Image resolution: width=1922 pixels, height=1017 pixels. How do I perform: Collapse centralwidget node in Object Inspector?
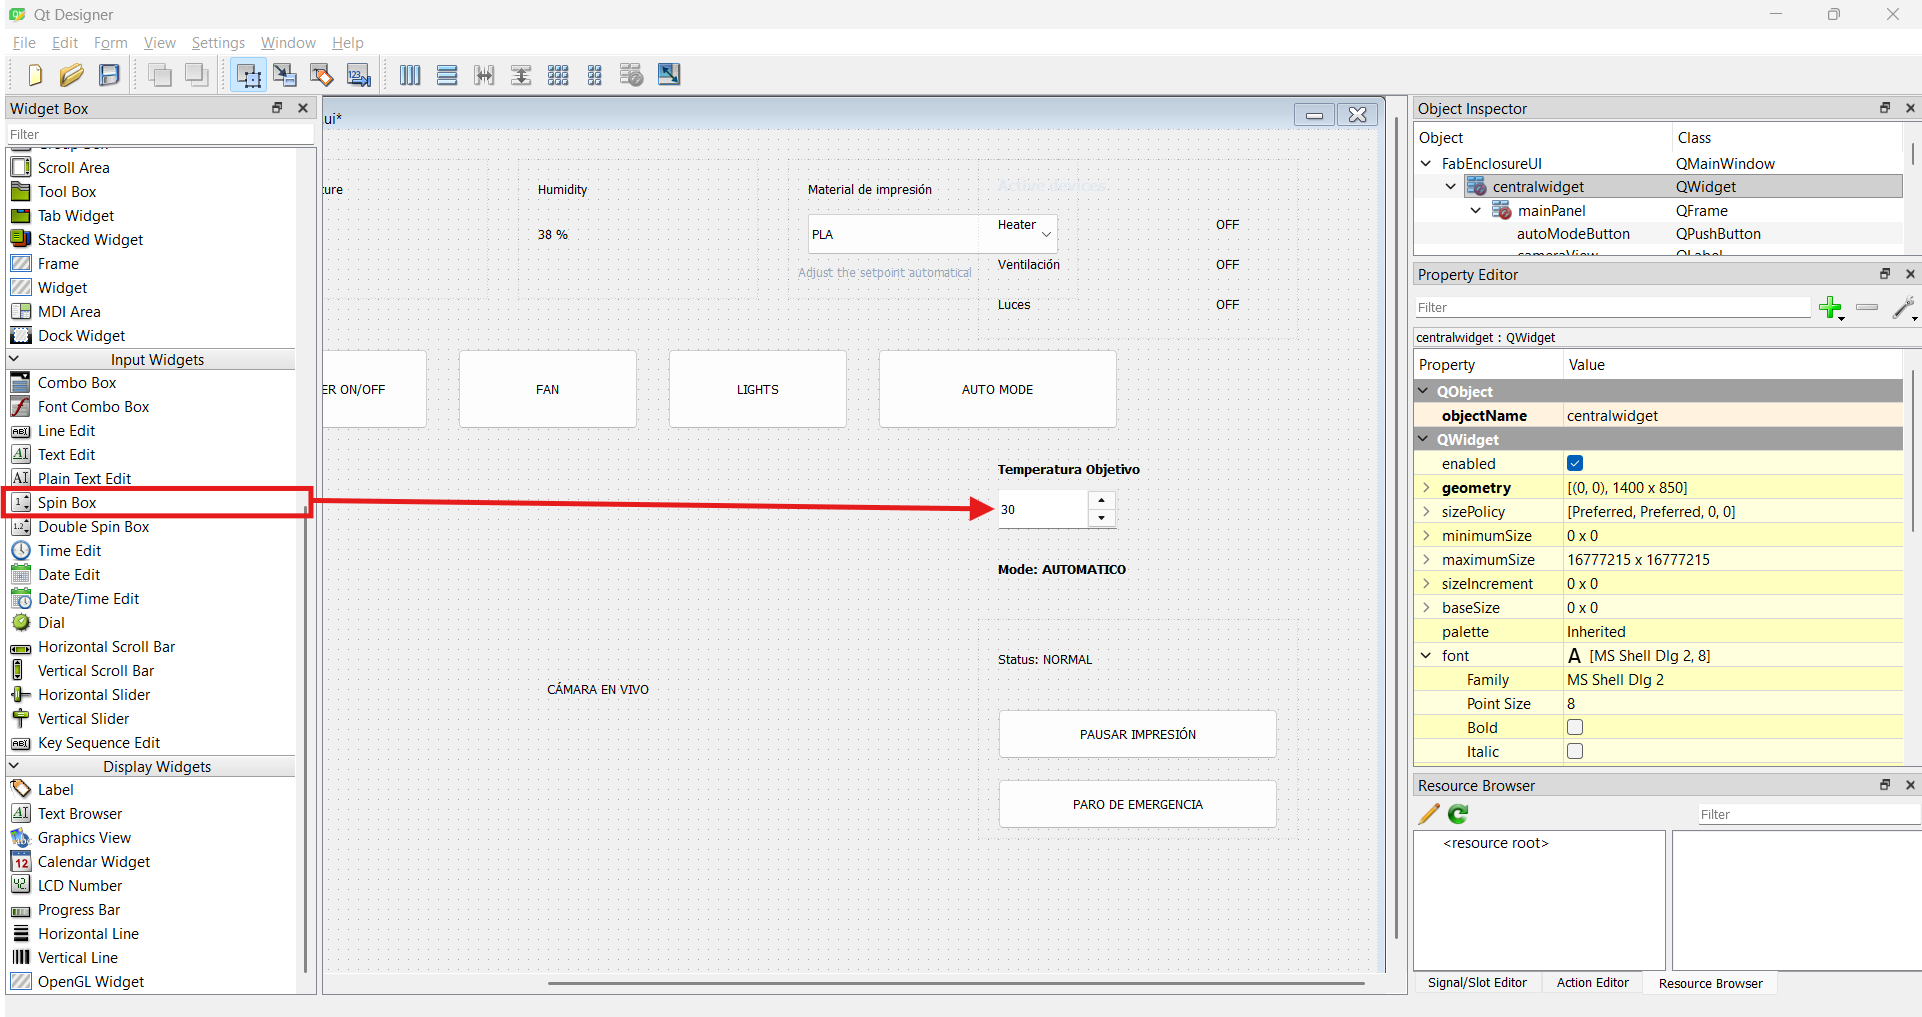pos(1451,187)
